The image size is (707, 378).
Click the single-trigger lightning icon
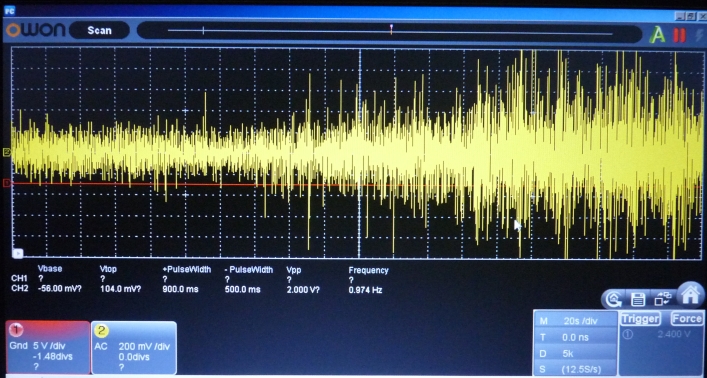[698, 35]
